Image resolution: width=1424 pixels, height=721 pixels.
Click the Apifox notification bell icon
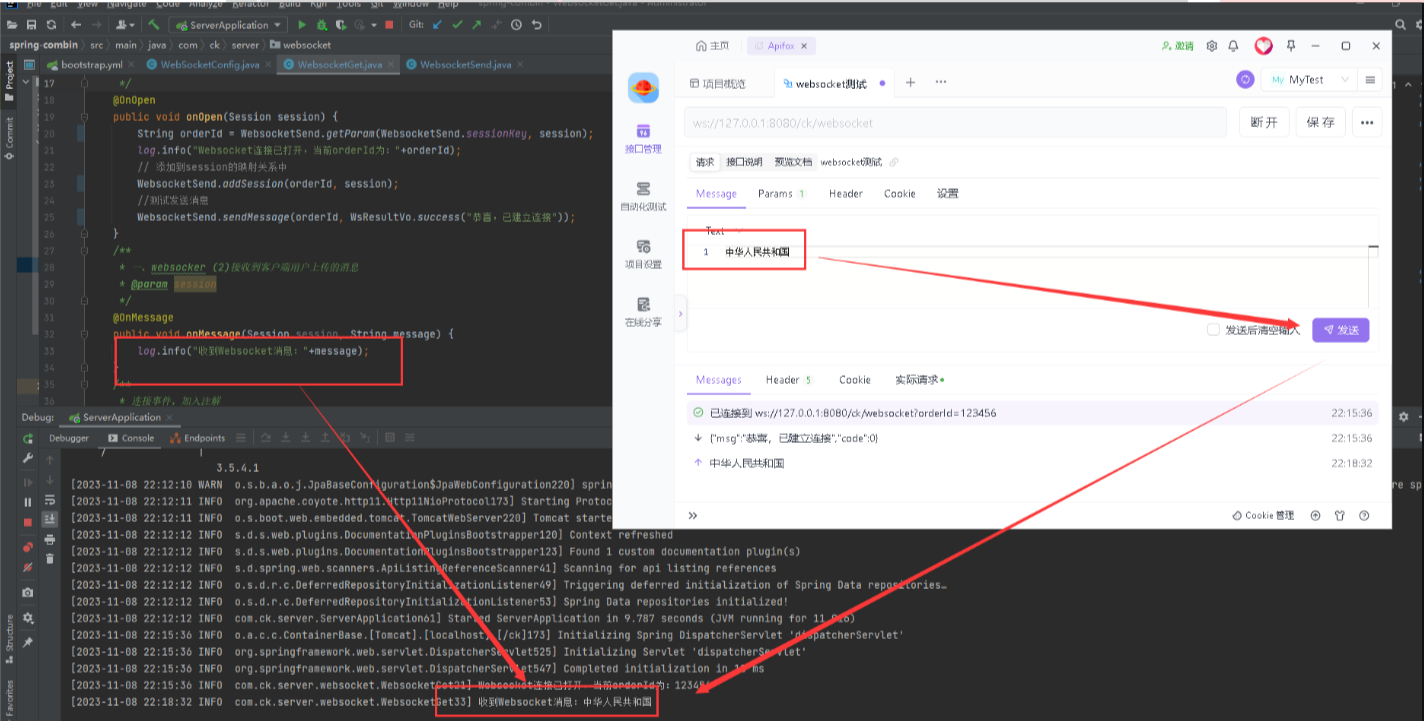(1233, 46)
